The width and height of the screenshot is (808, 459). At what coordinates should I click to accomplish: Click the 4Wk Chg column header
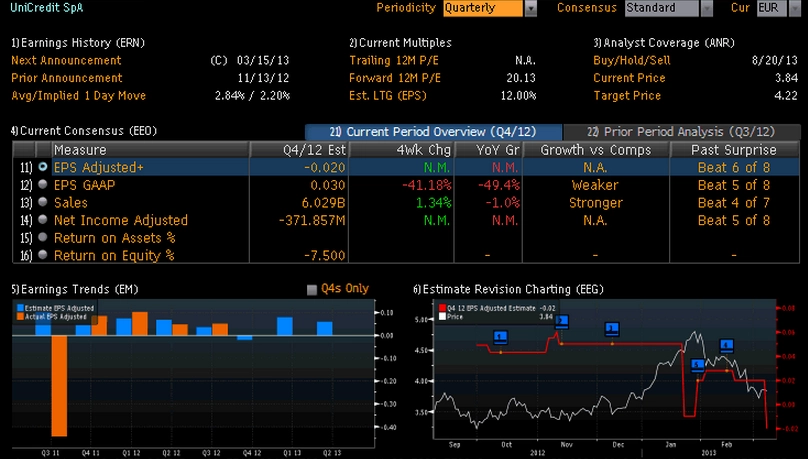pos(402,150)
